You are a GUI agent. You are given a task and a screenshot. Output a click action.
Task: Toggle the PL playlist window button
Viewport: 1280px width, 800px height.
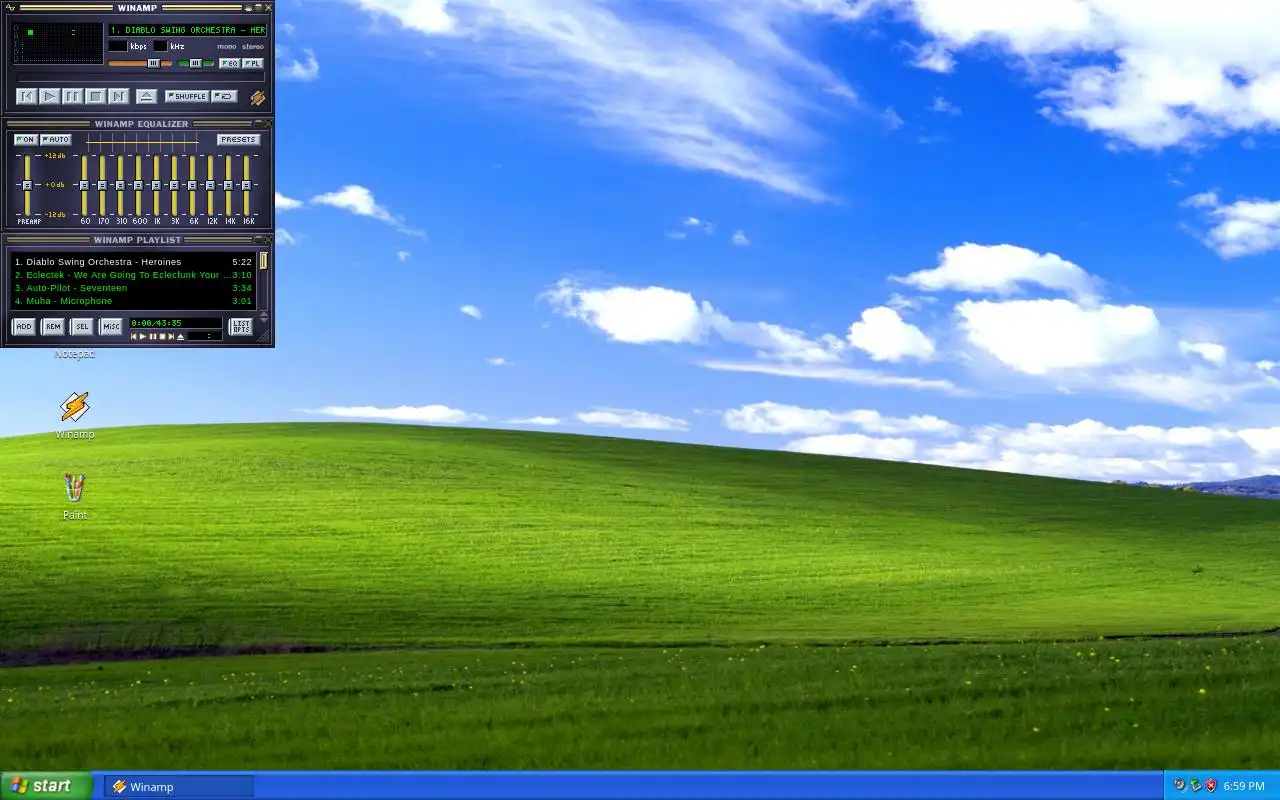point(253,63)
